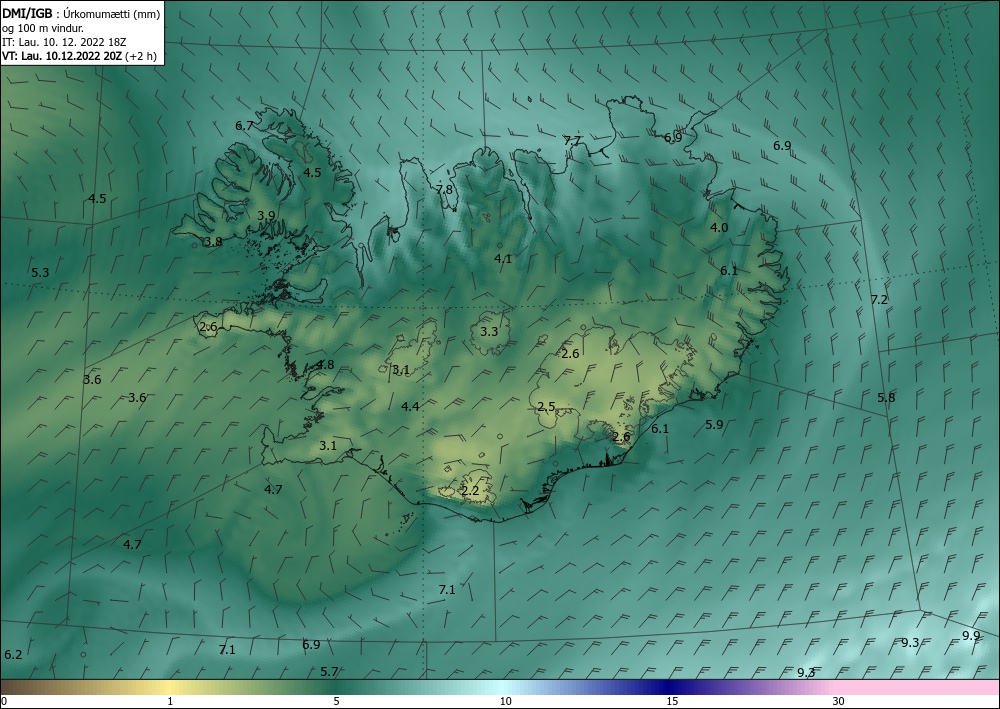Click the valid time 'VT: Lau. 10.12.2022 20Z (+2 h)'
This screenshot has height=709, width=1000.
(x=79, y=56)
